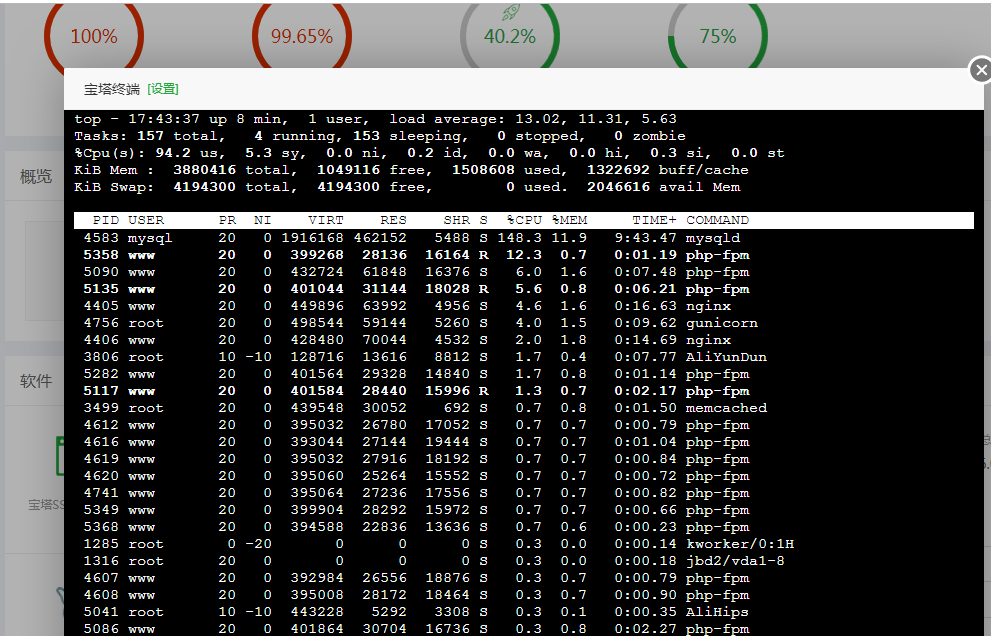Screen dimensions: 991x636
Task: Select the 100% load status gauge
Action: pos(94,35)
